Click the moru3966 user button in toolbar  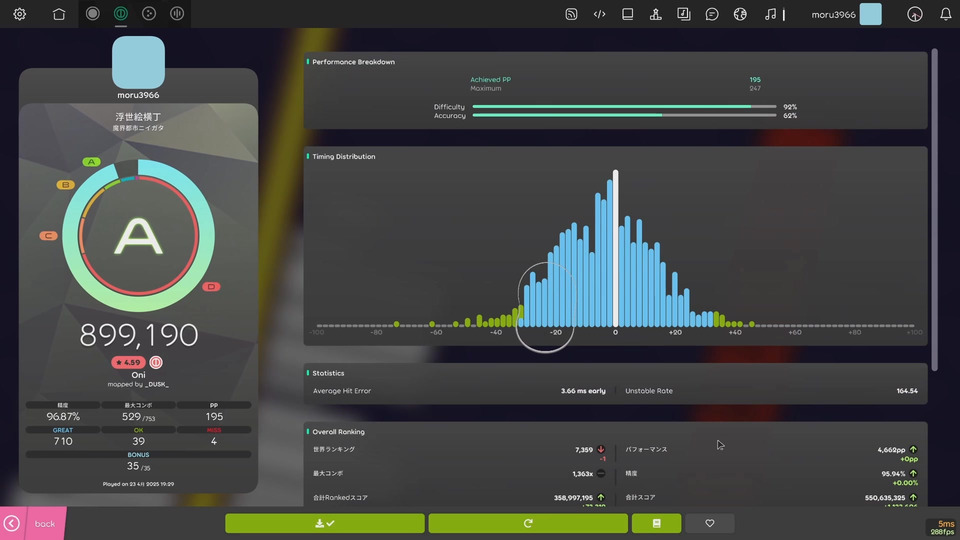click(847, 14)
